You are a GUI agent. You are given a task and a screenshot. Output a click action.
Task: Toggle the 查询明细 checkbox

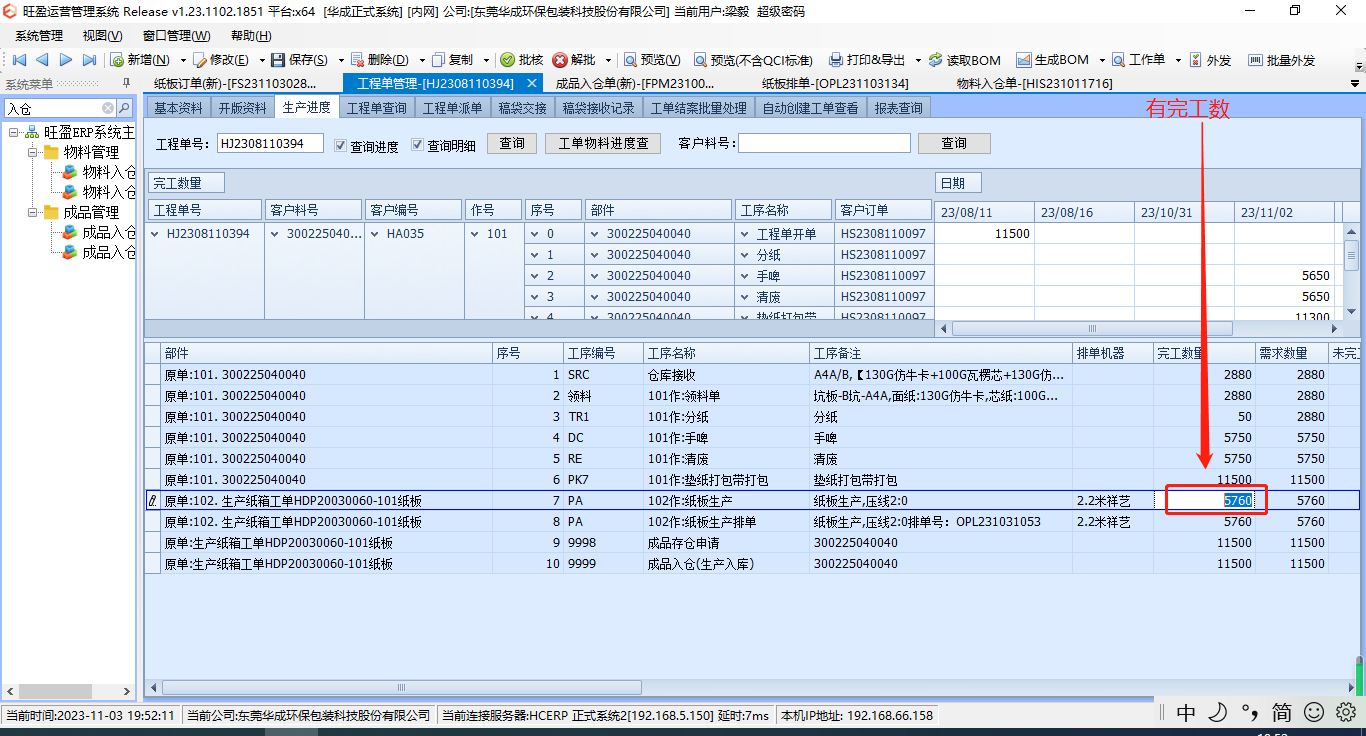point(418,145)
